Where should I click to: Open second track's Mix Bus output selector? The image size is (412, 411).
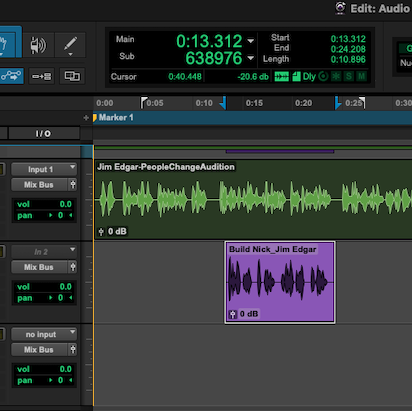(x=39, y=267)
